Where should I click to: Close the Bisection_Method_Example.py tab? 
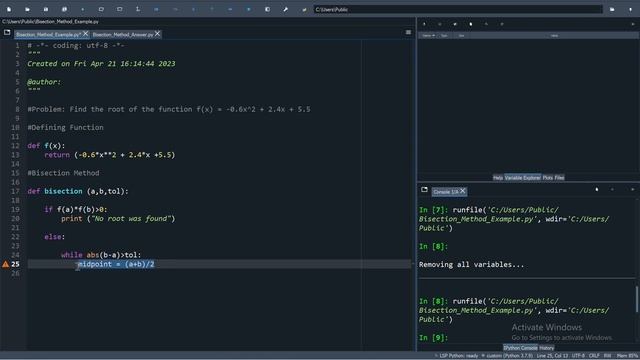pyautogui.click(x=85, y=34)
